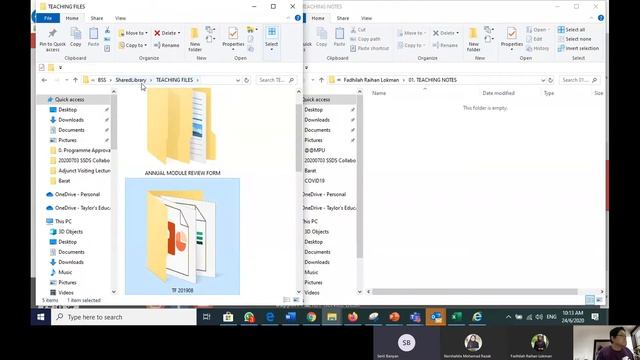Click Fadhilah Raihan Lokman in address breadcrumb
This screenshot has width=640, height=360.
[371, 80]
